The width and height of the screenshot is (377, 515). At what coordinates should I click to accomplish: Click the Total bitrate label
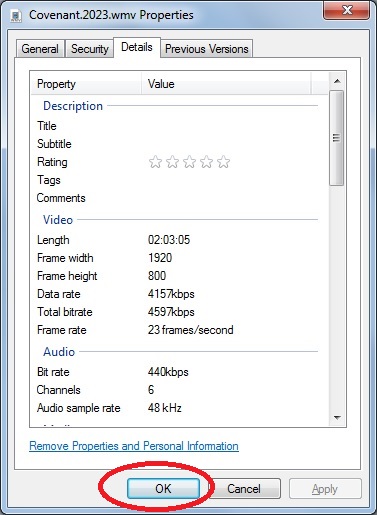point(65,312)
